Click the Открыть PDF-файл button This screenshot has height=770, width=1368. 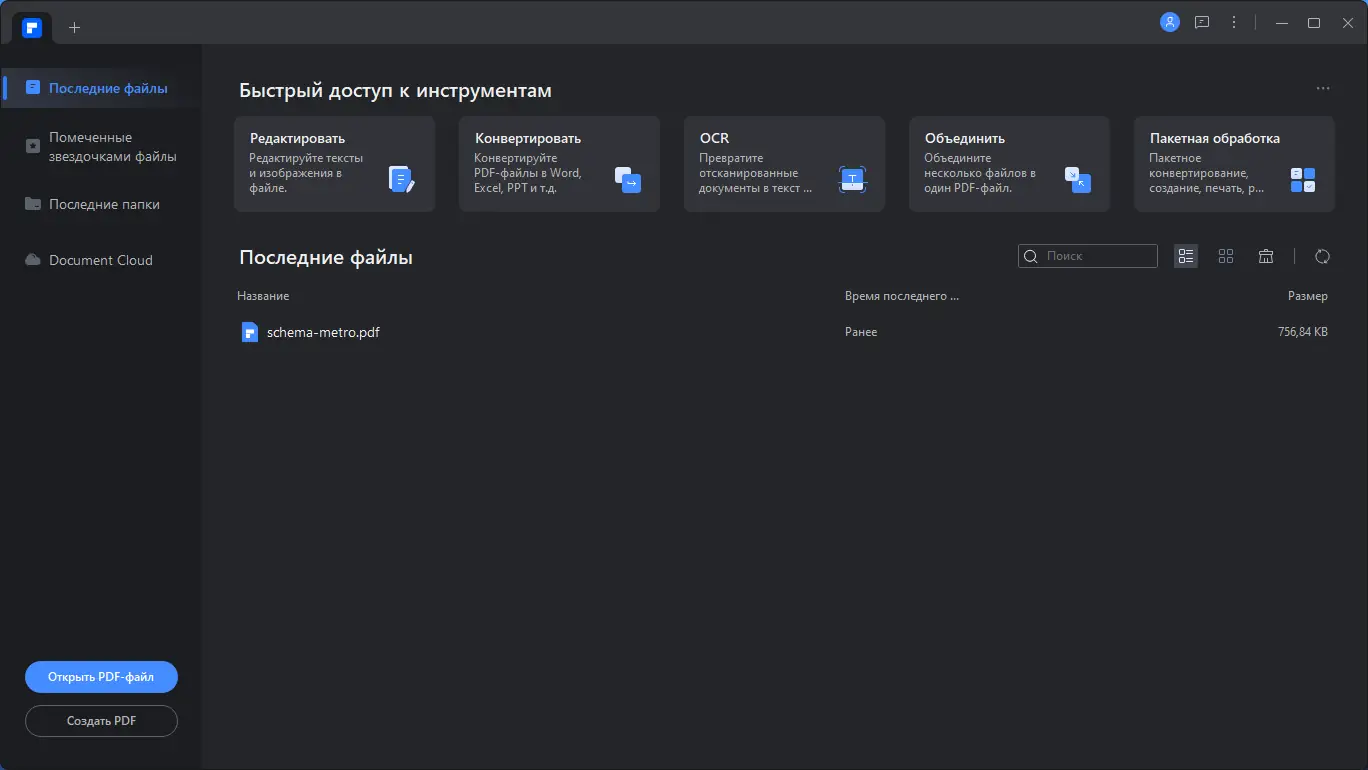click(x=101, y=677)
